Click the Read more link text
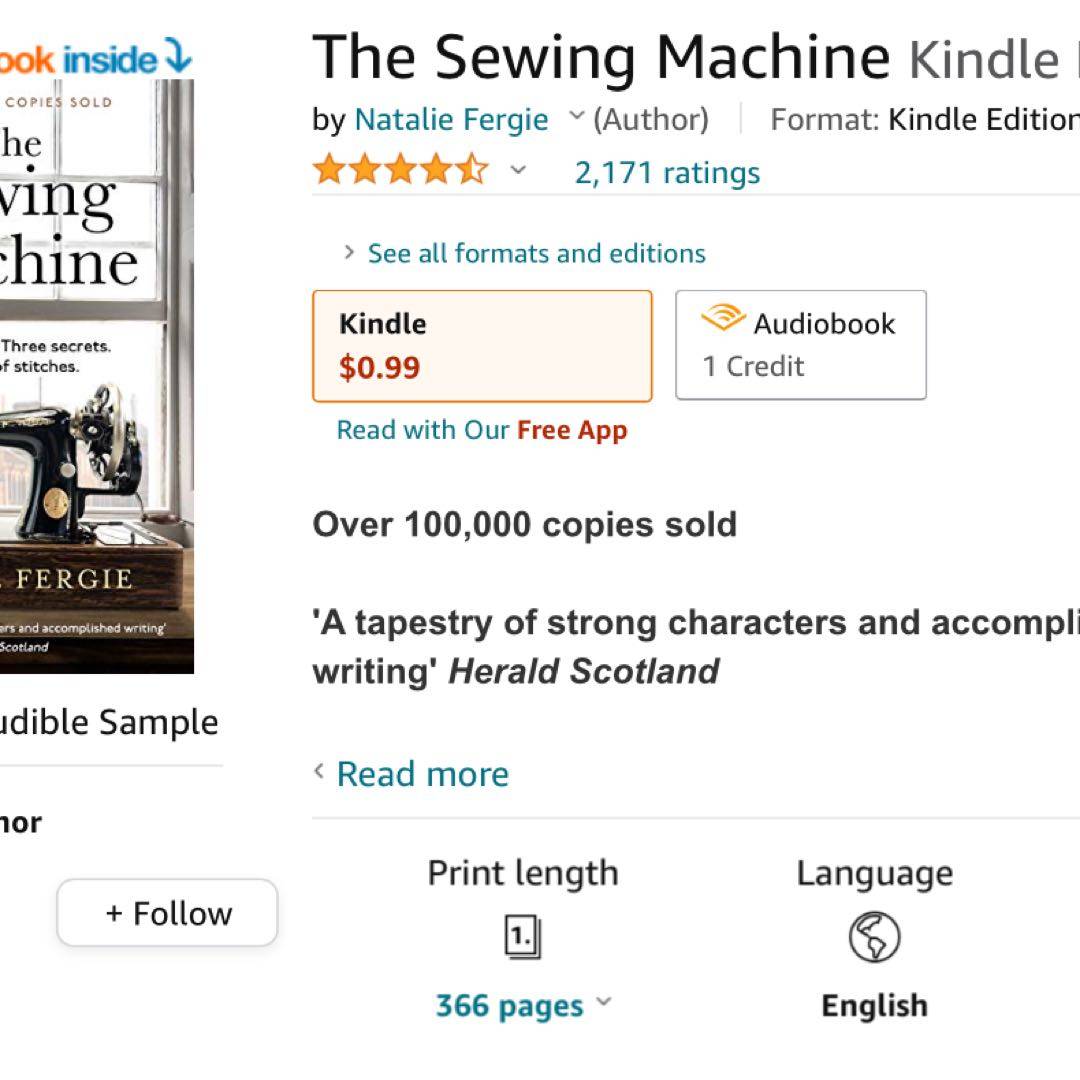Viewport: 1080px width, 1080px height. coord(422,773)
